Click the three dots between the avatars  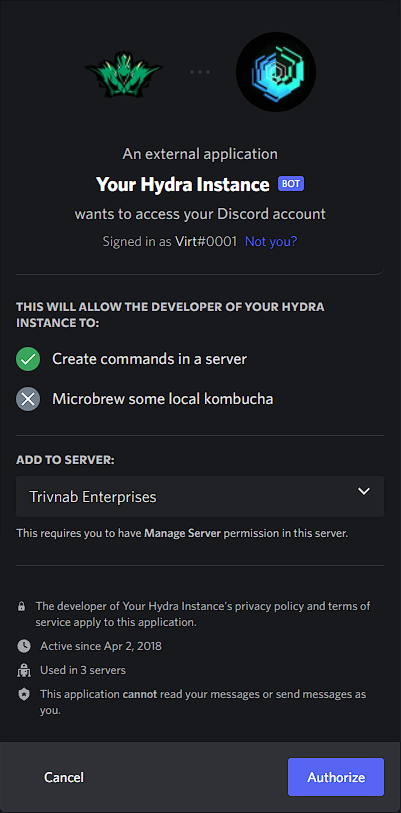click(x=200, y=72)
